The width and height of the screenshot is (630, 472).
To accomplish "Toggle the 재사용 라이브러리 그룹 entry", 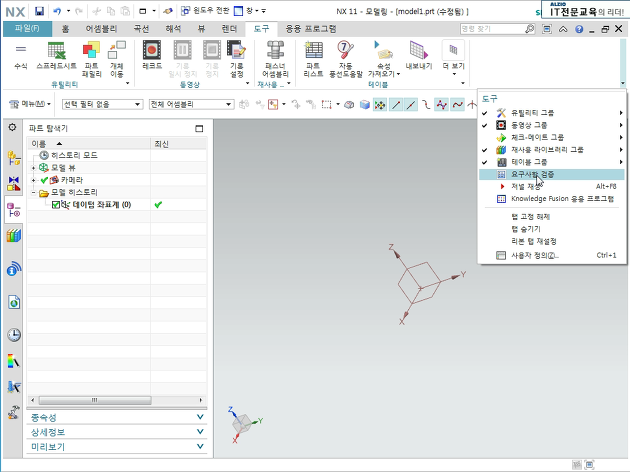I will 551,150.
